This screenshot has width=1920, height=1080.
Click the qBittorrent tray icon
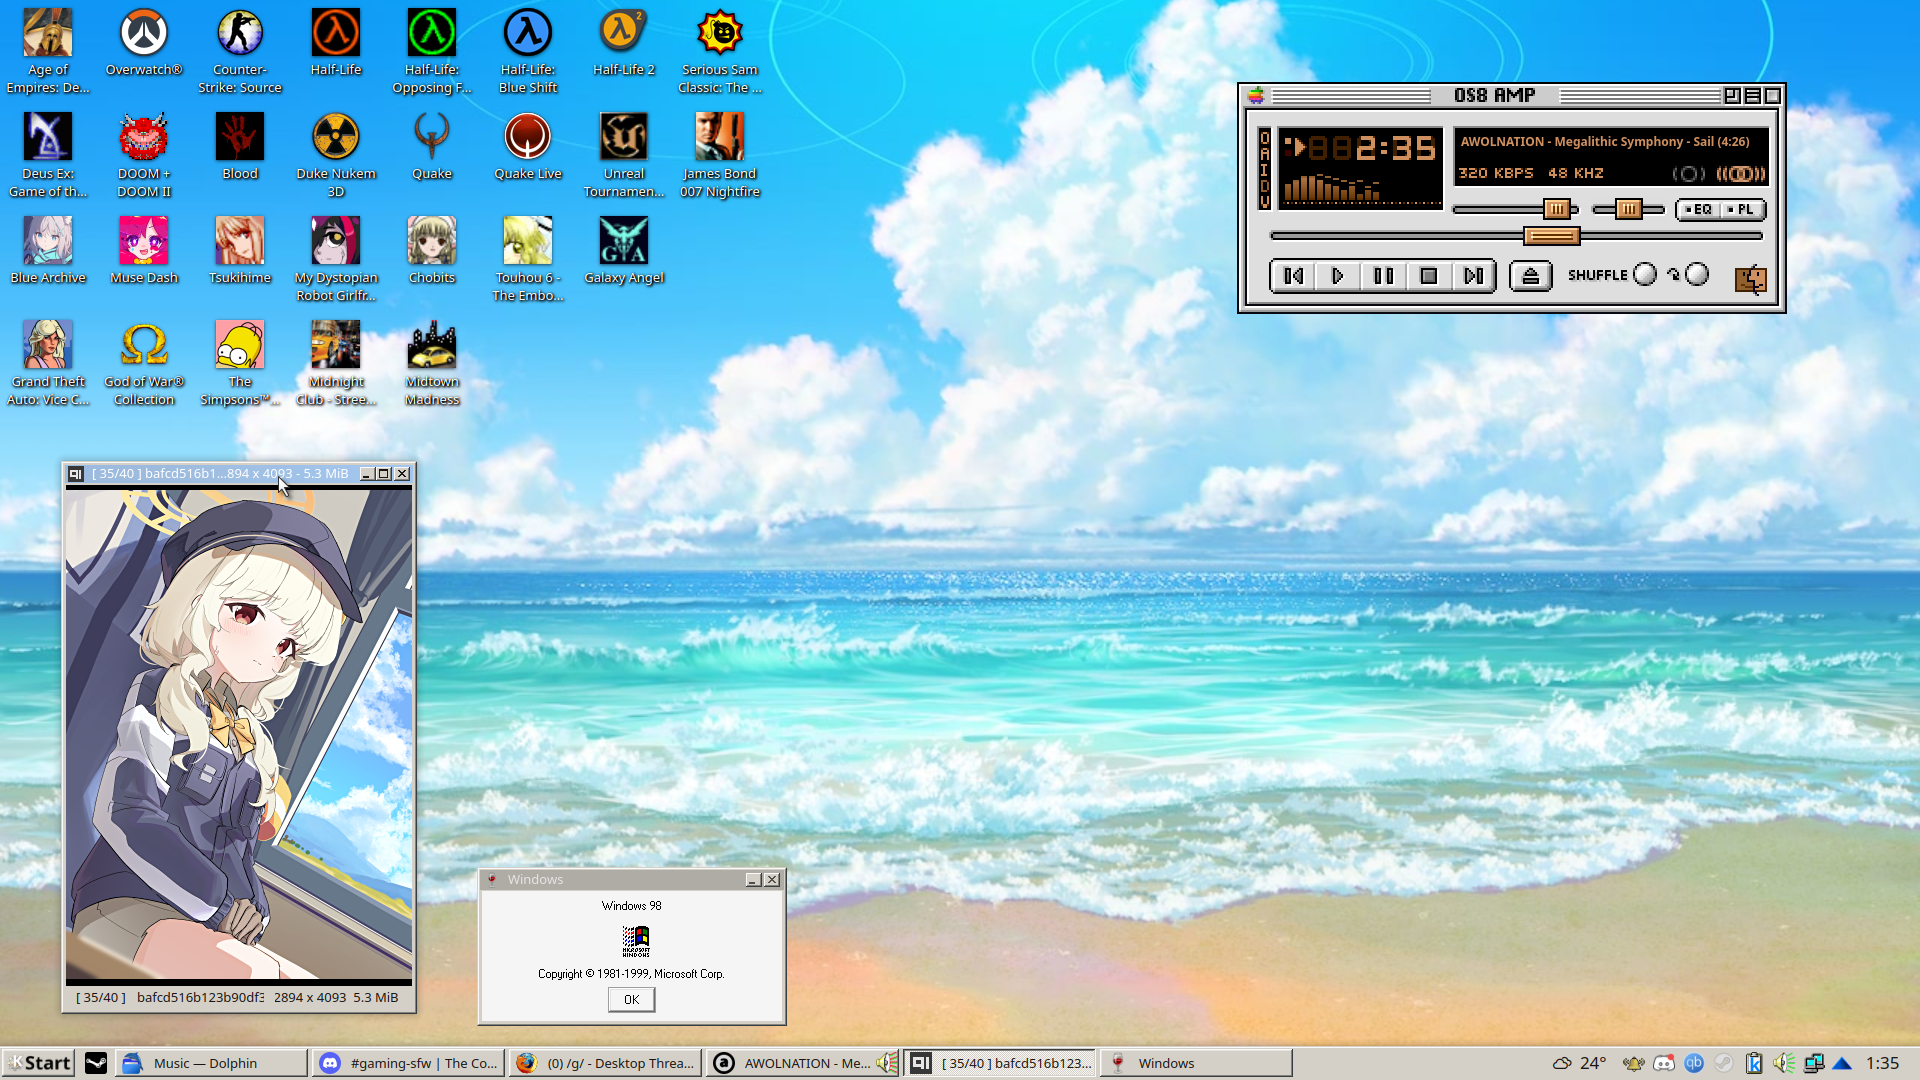click(x=1694, y=1063)
